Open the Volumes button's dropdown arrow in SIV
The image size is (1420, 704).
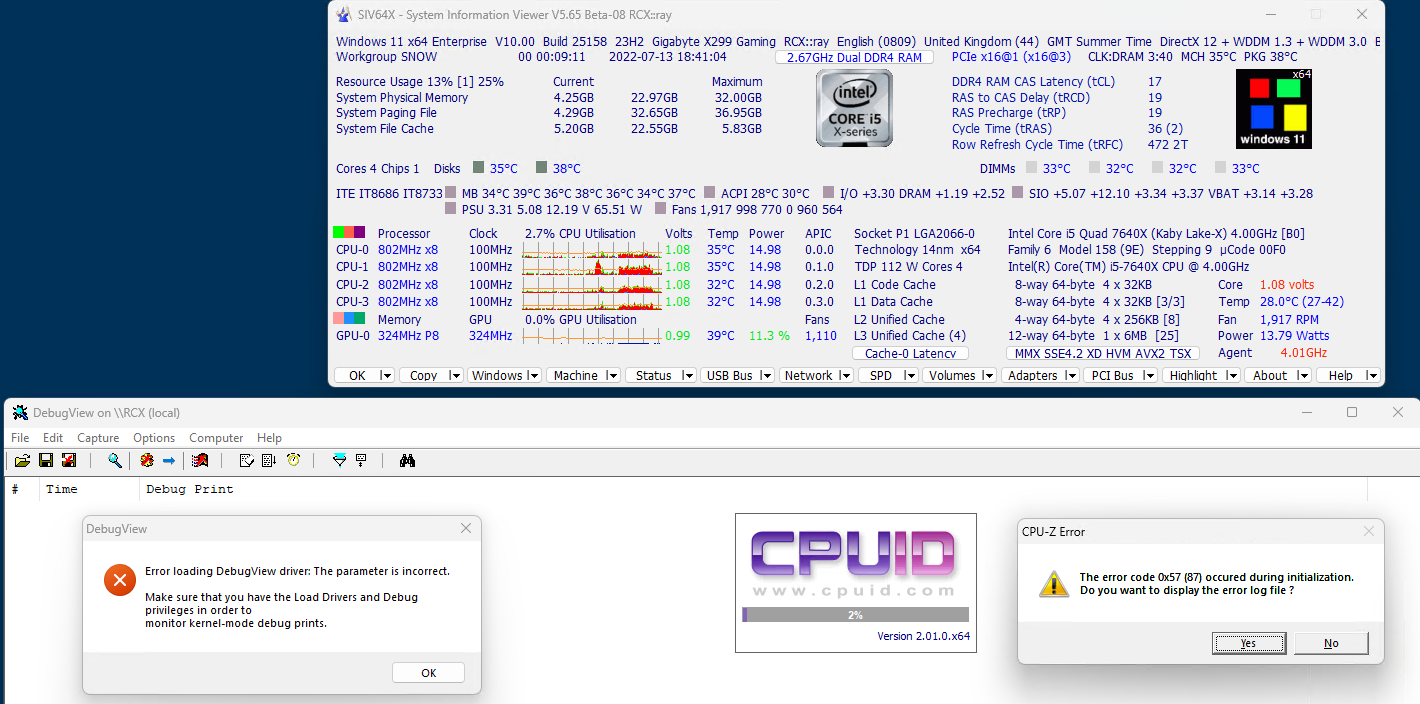[988, 376]
